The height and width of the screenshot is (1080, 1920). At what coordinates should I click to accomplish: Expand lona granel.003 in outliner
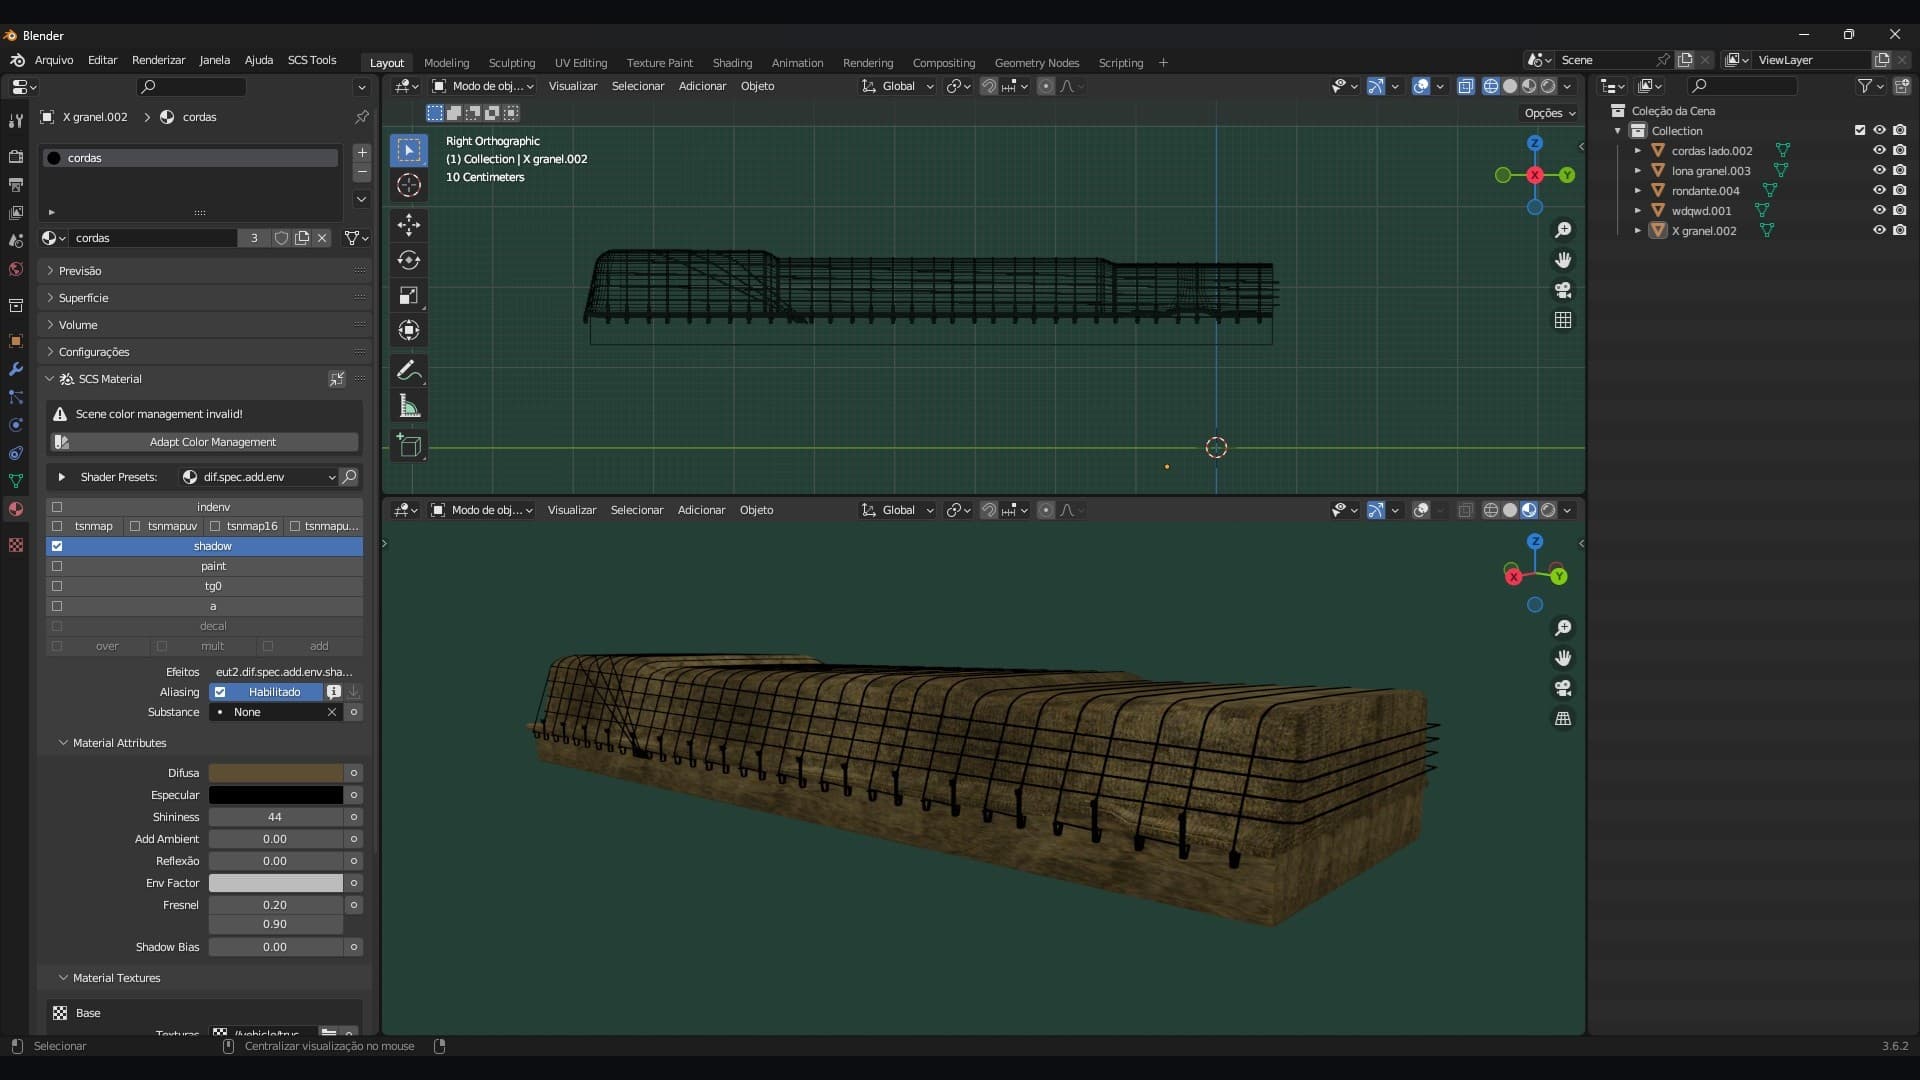[1638, 171]
